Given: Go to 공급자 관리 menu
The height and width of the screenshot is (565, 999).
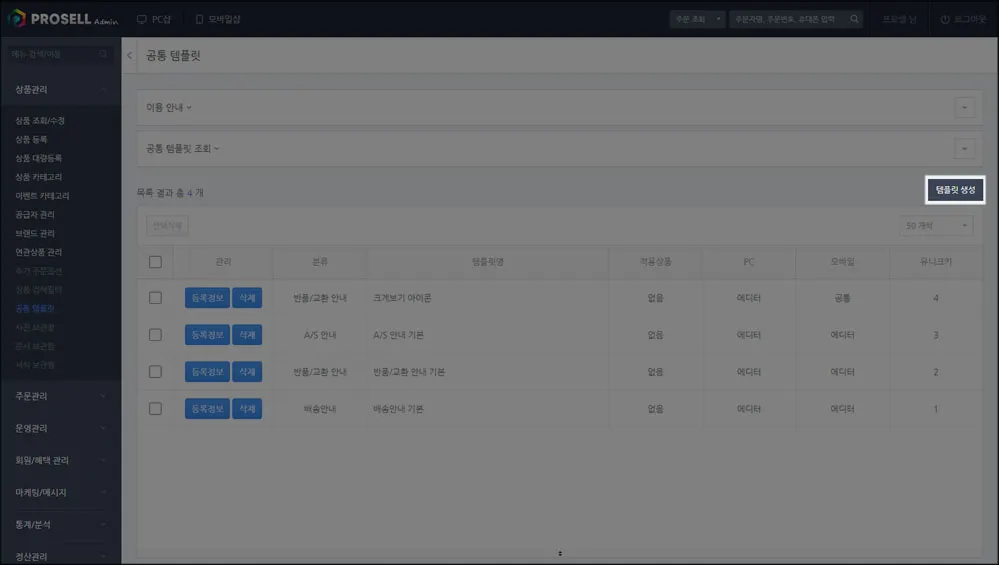Looking at the screenshot, I should point(35,215).
